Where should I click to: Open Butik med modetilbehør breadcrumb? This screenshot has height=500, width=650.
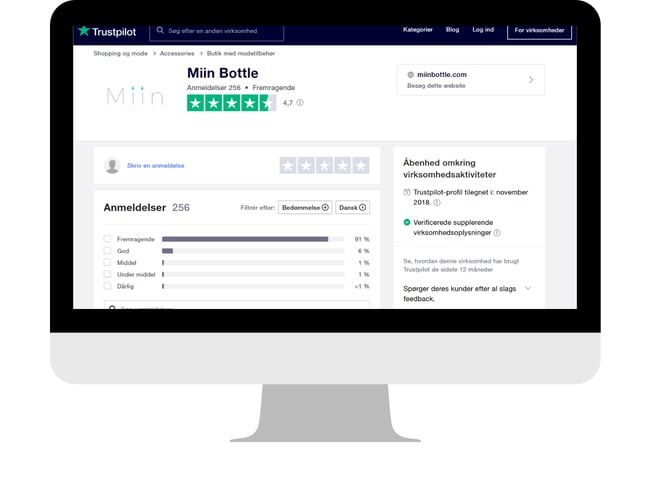point(241,53)
